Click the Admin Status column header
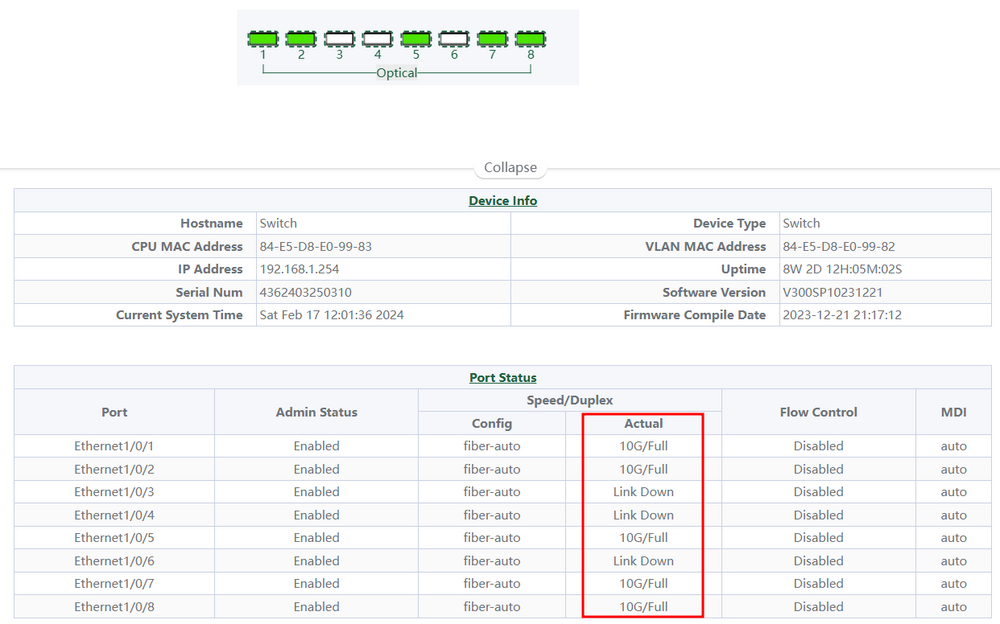The image size is (1000, 624). point(316,412)
